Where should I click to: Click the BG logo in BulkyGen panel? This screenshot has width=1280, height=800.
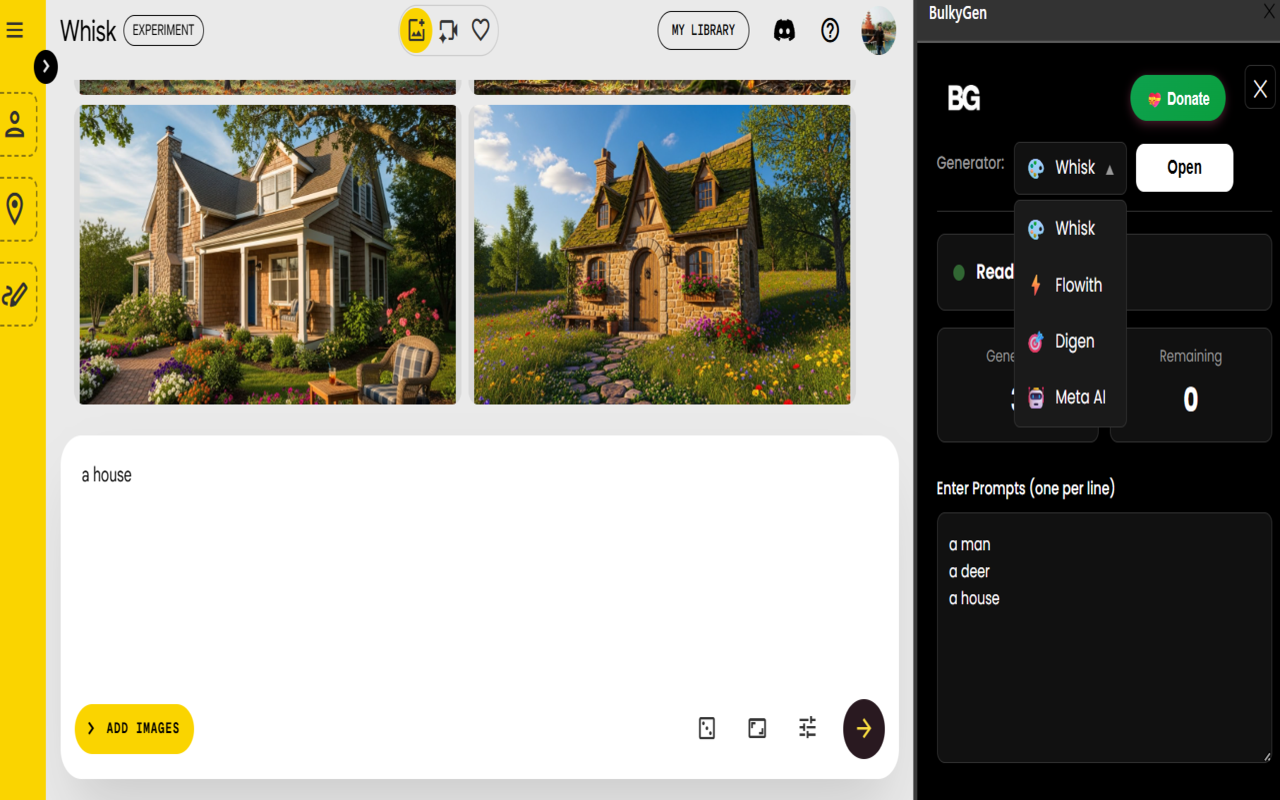tap(964, 98)
